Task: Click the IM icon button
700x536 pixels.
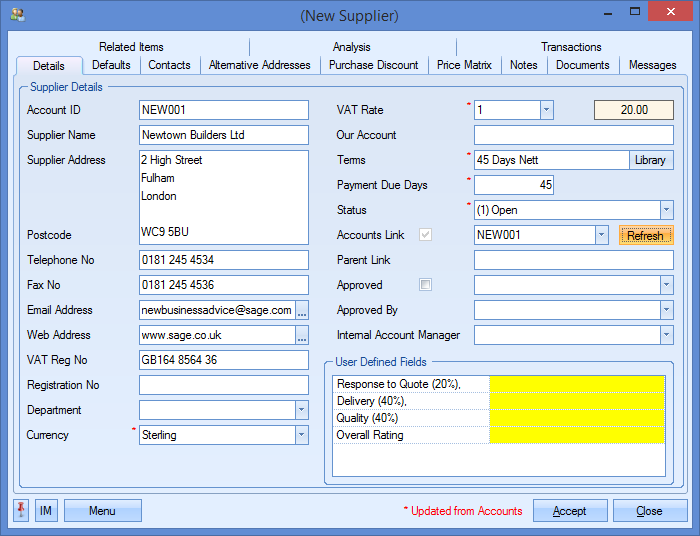Action: 46,511
